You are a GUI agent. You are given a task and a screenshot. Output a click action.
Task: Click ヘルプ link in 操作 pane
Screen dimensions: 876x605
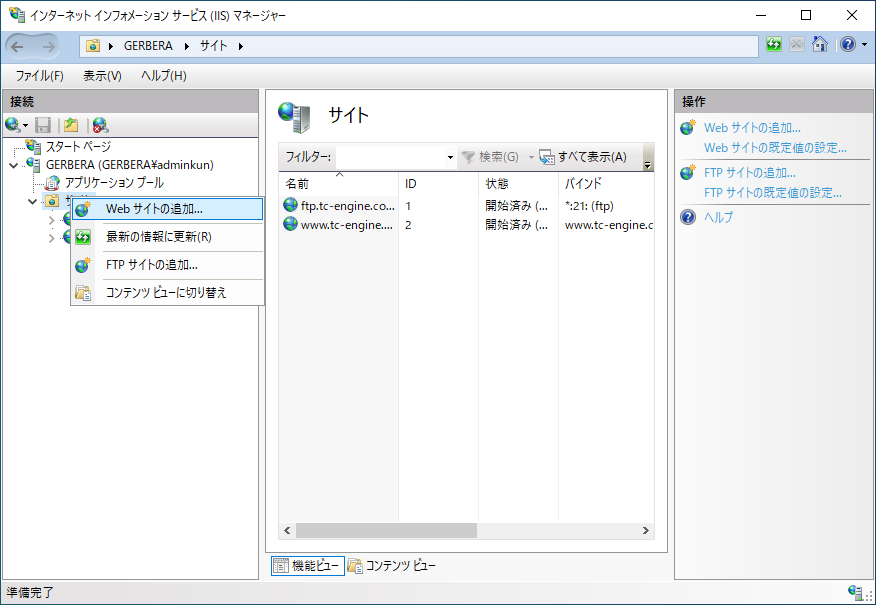718,217
